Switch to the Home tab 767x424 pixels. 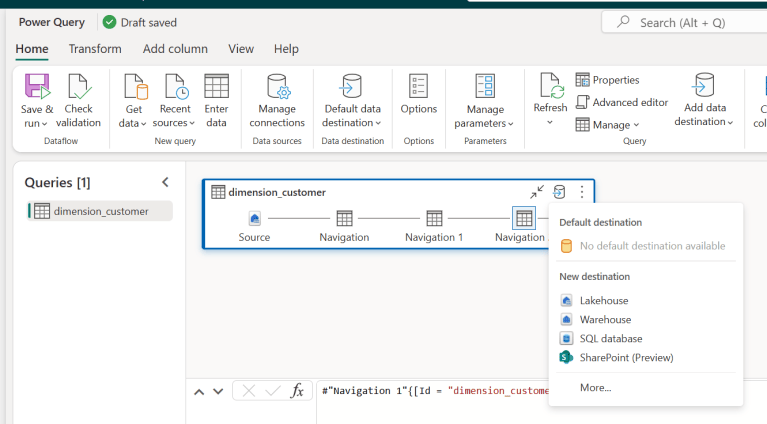32,49
